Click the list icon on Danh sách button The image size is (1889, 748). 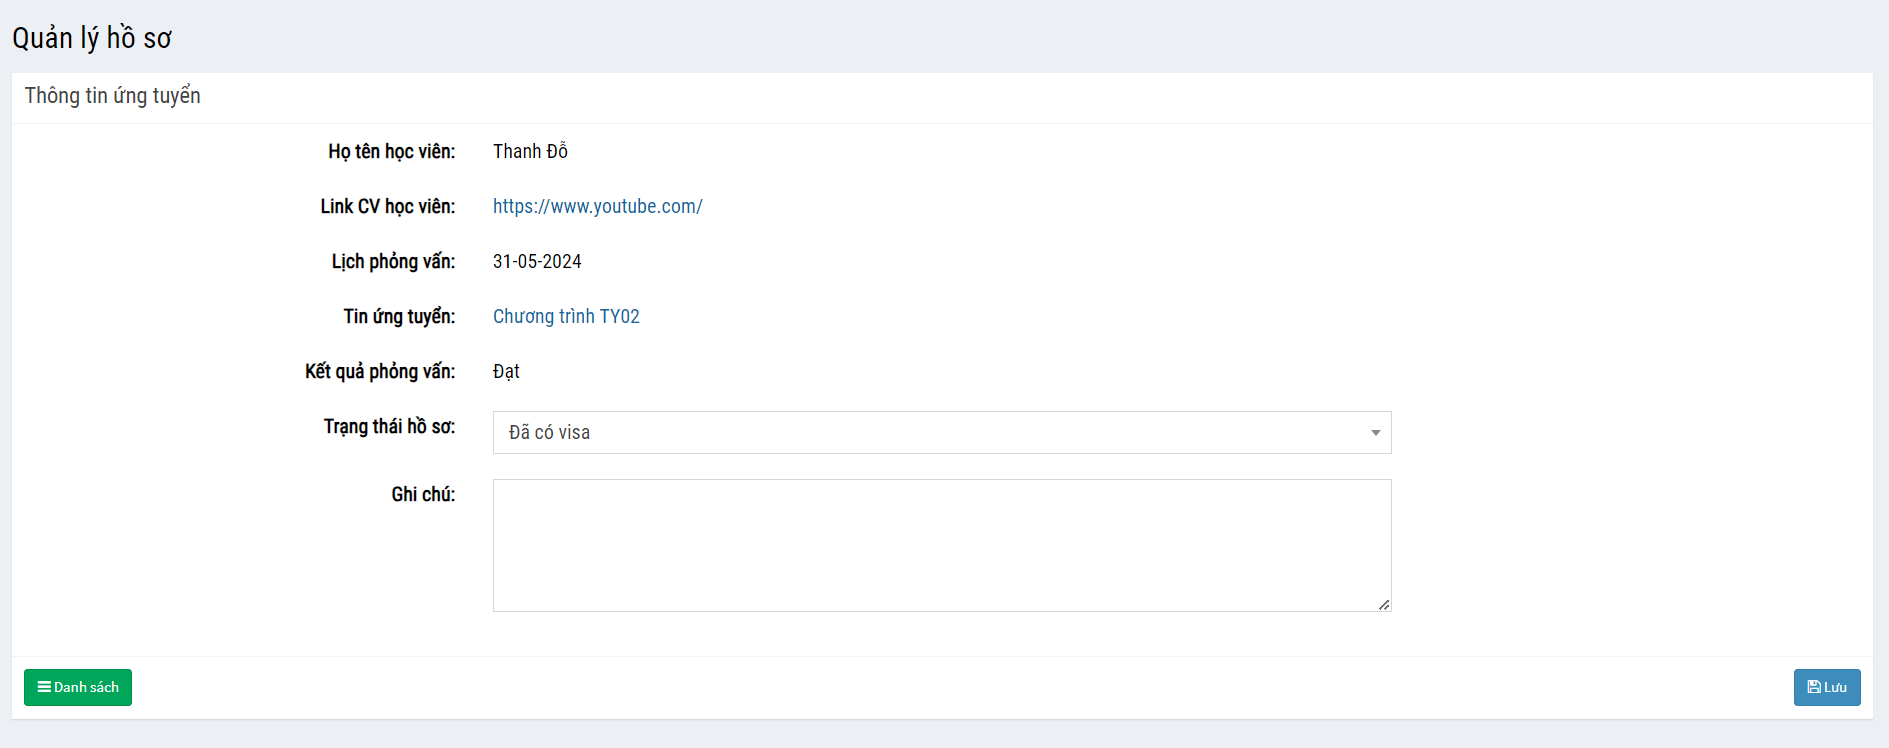point(44,687)
